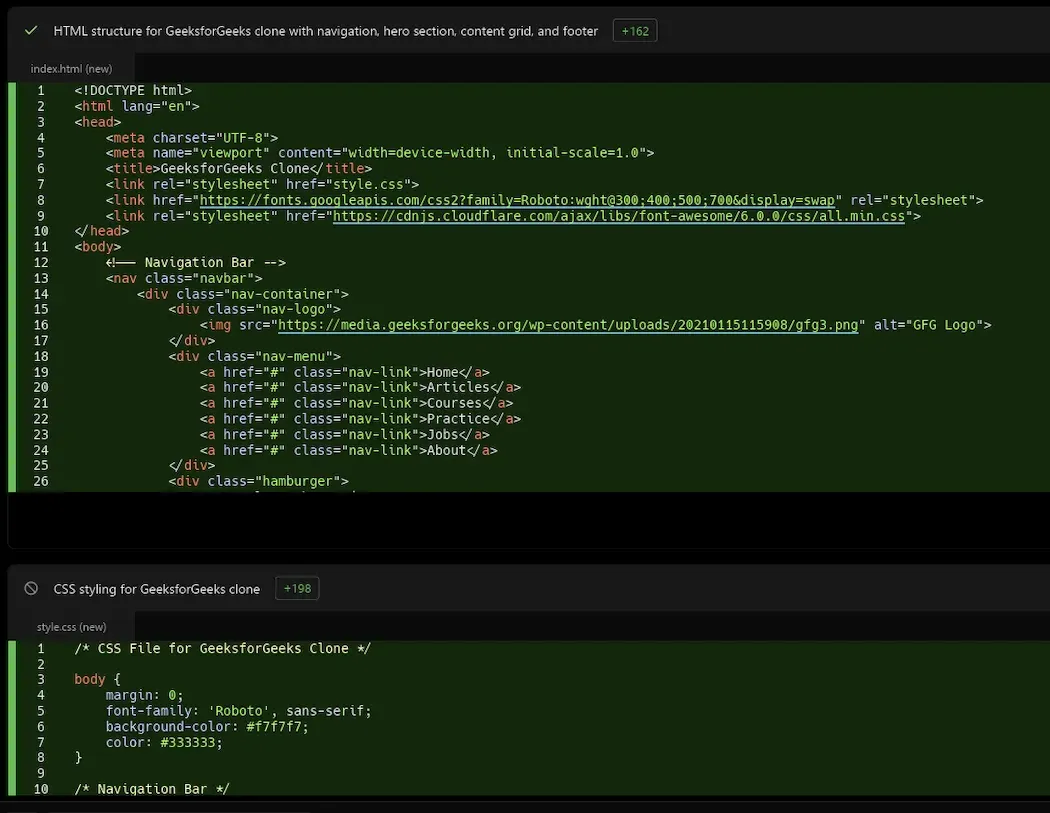
Task: Click the style.css file icon area
Action: (71, 626)
